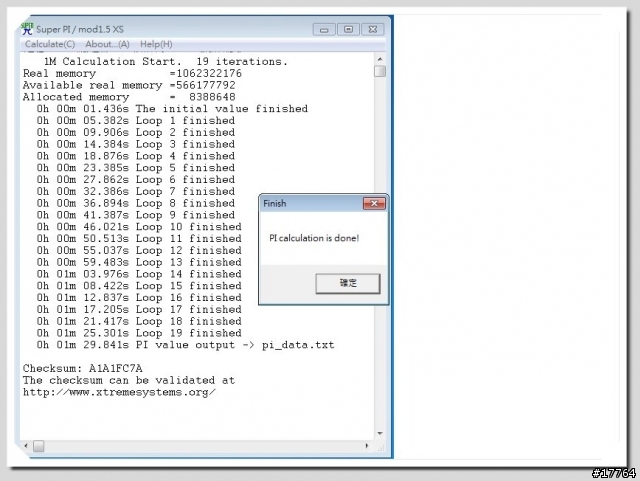Click the 'Loop 14 finished' line
This screenshot has width=640, height=481.
[x=139, y=274]
